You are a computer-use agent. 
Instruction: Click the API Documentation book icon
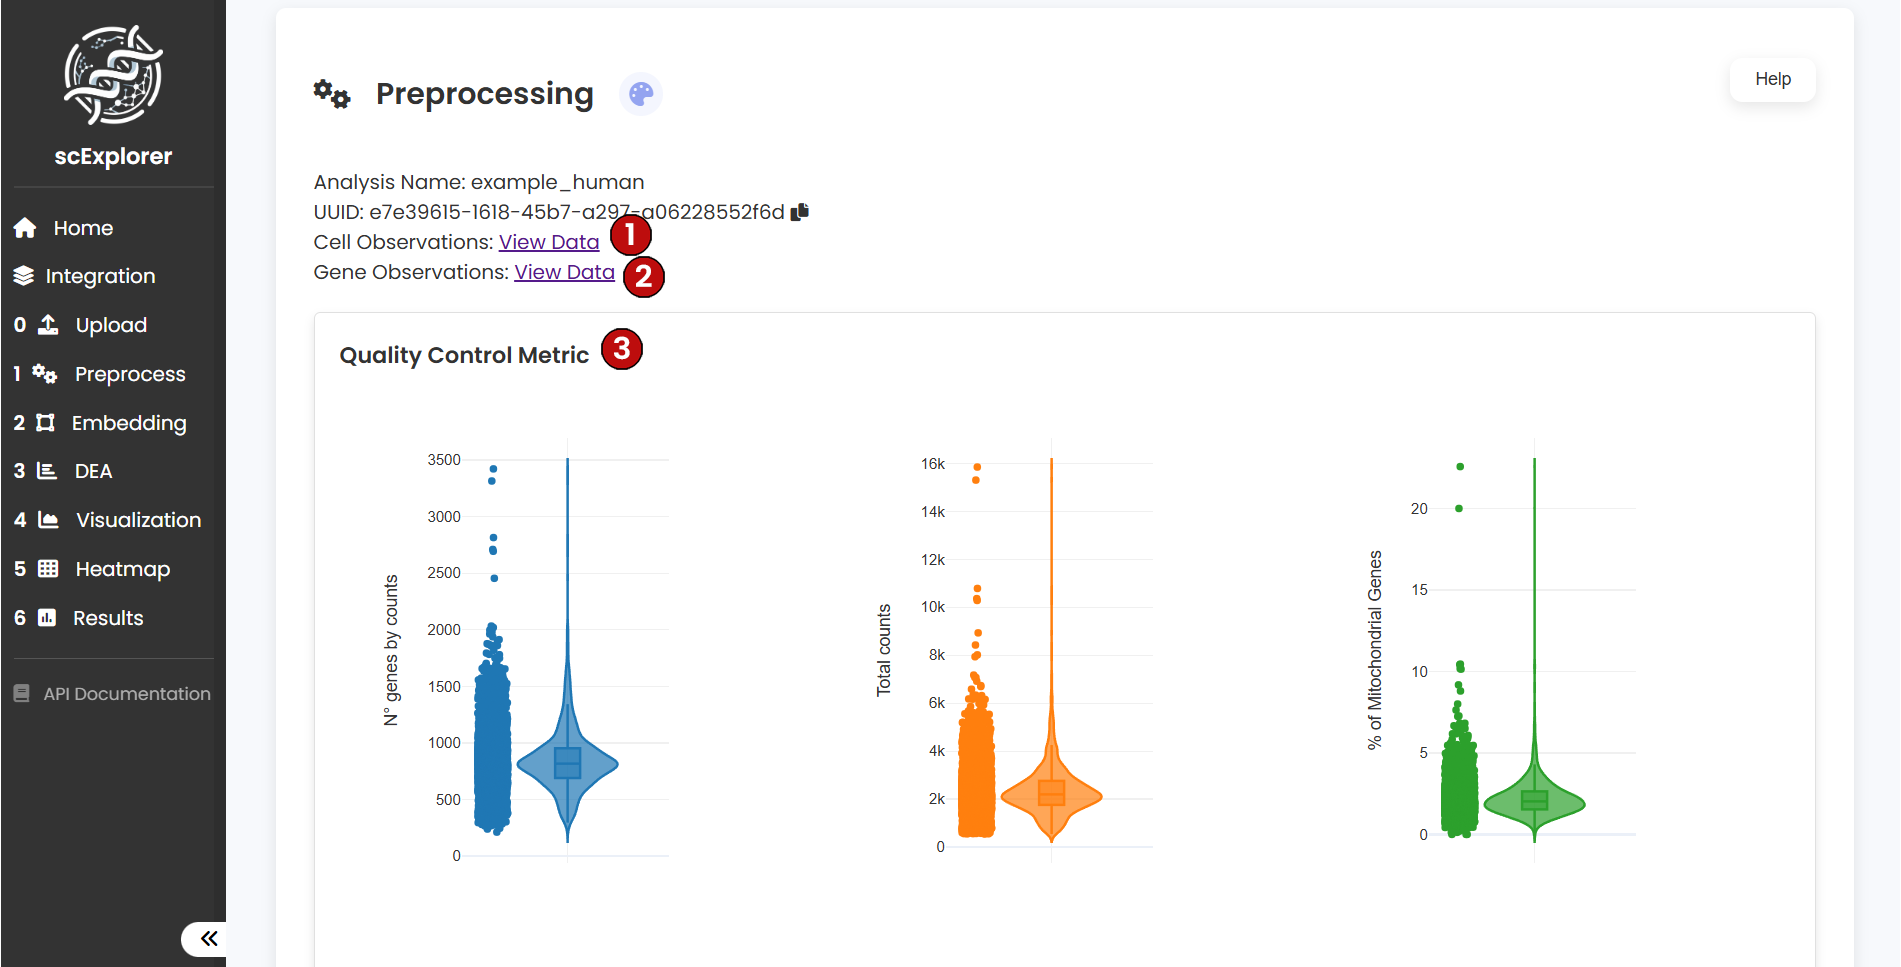tap(21, 694)
